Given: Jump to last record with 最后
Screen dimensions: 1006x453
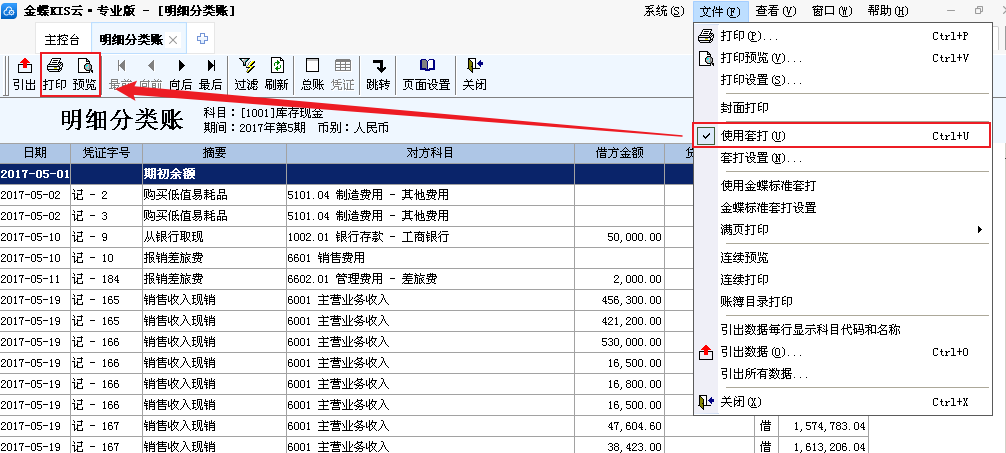Looking at the screenshot, I should (210, 74).
